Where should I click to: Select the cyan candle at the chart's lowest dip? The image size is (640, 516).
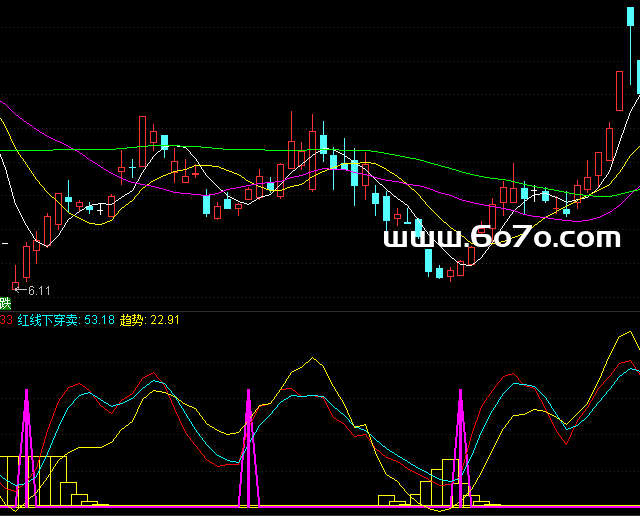[x=439, y=271]
